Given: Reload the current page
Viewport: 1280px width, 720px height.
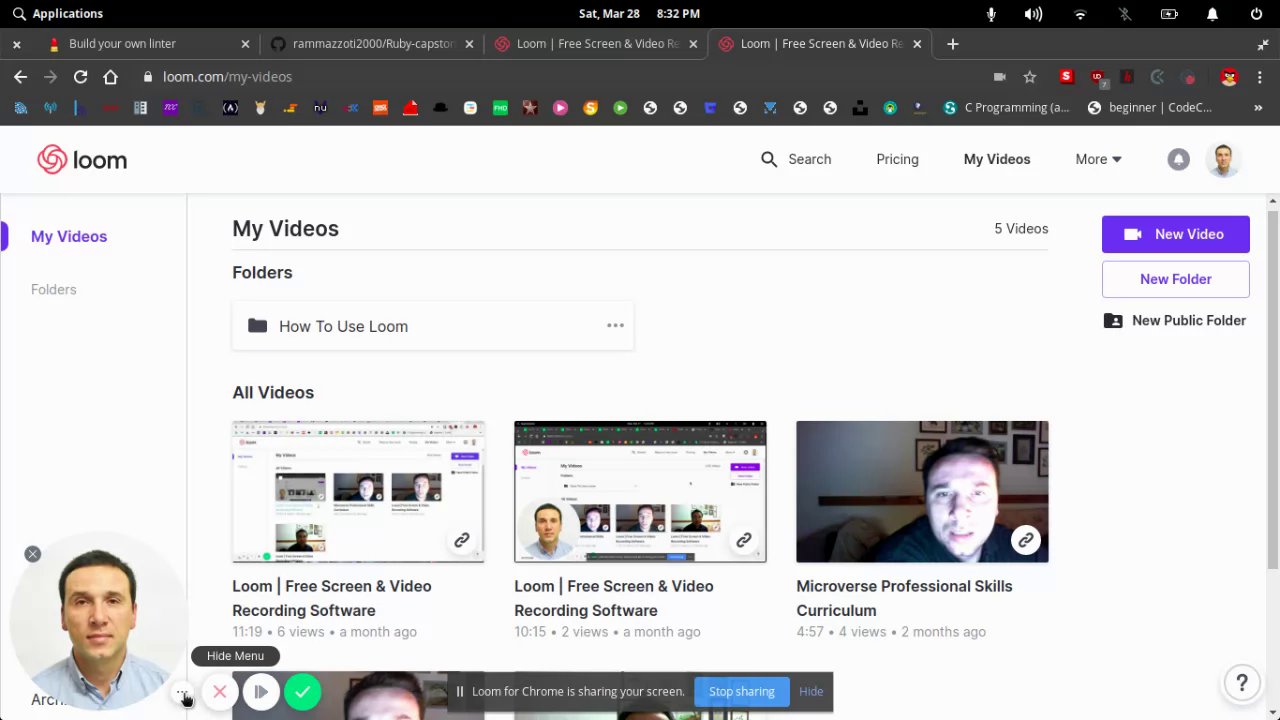Looking at the screenshot, I should click(x=80, y=76).
